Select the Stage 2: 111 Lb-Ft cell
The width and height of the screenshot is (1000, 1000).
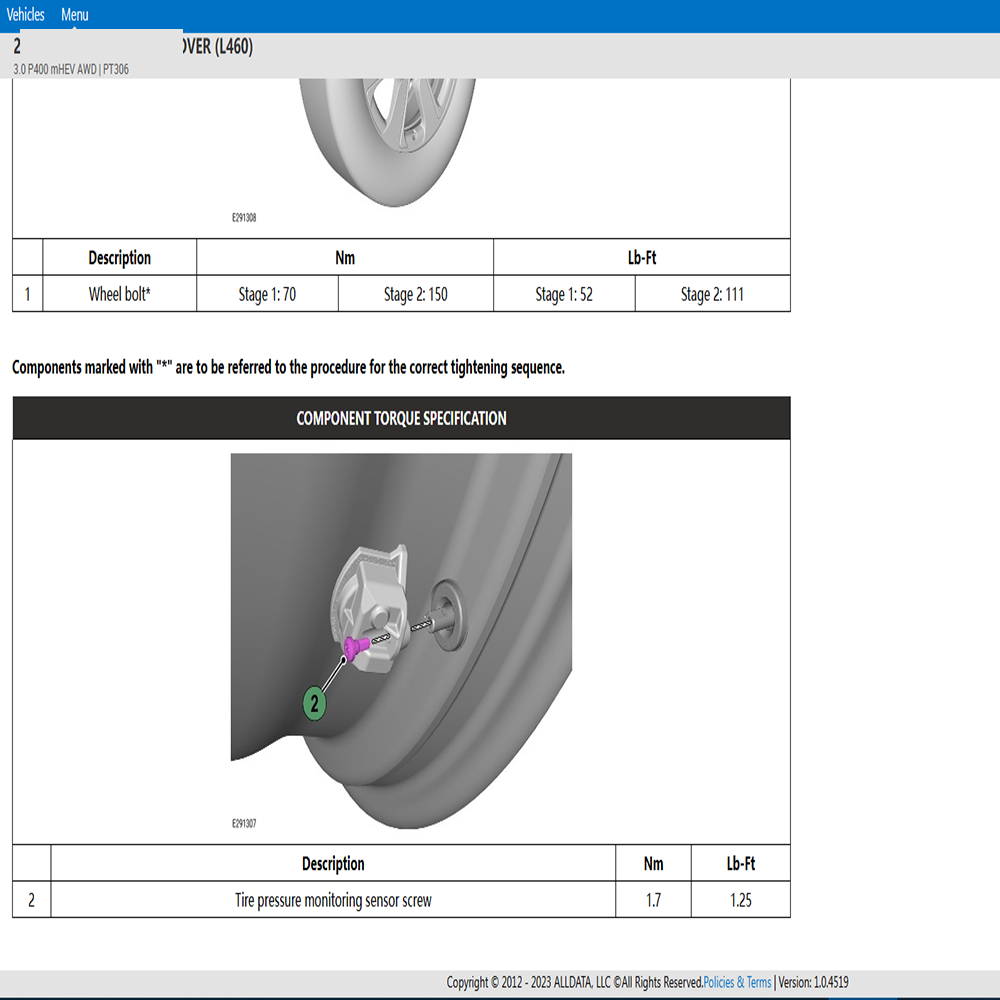point(712,294)
